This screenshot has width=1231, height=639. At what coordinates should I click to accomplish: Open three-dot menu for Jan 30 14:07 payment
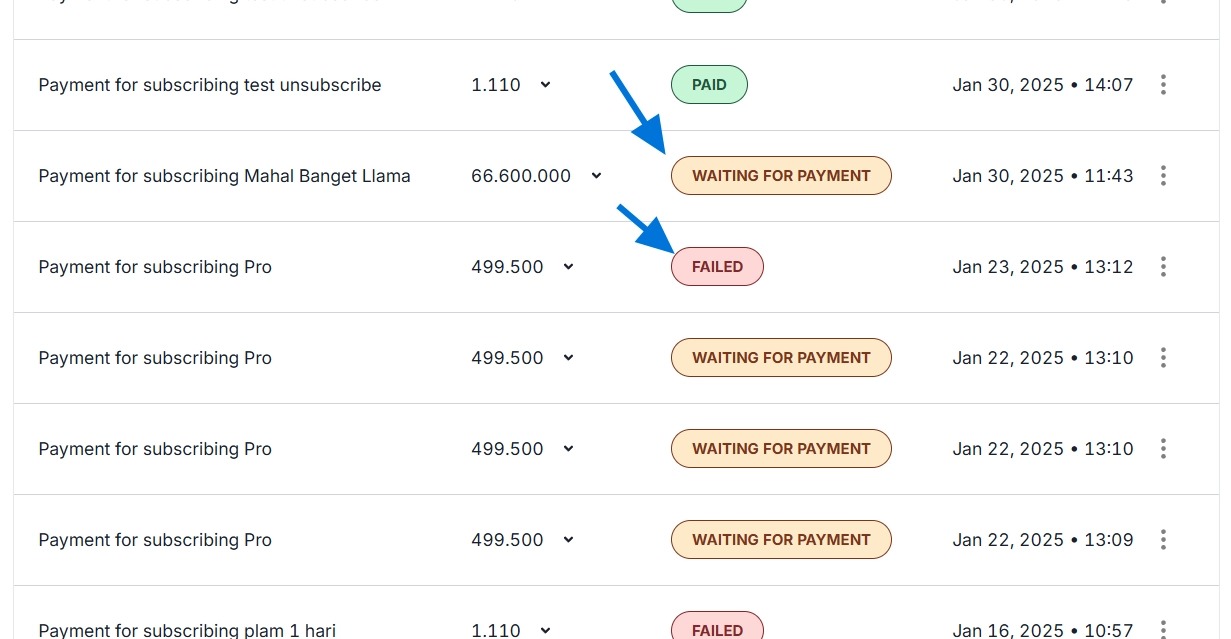(x=1163, y=85)
